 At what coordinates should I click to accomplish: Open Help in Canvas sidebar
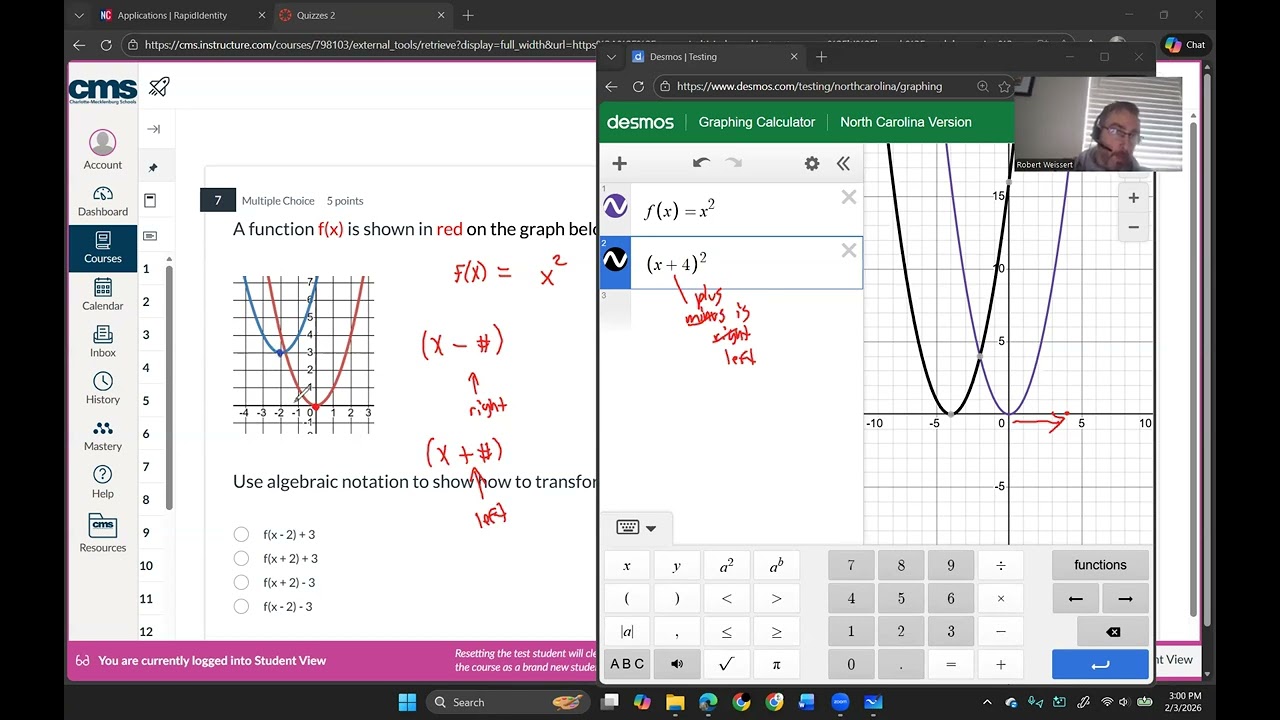click(x=103, y=482)
